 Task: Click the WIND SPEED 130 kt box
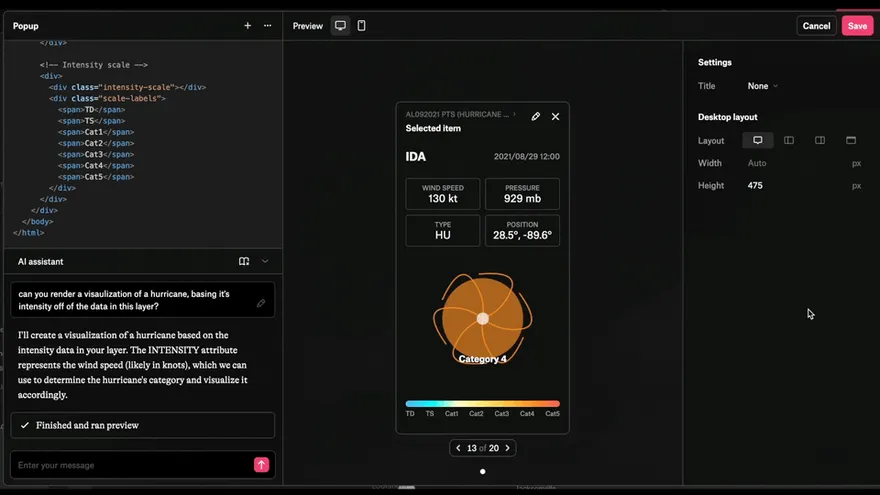(443, 194)
